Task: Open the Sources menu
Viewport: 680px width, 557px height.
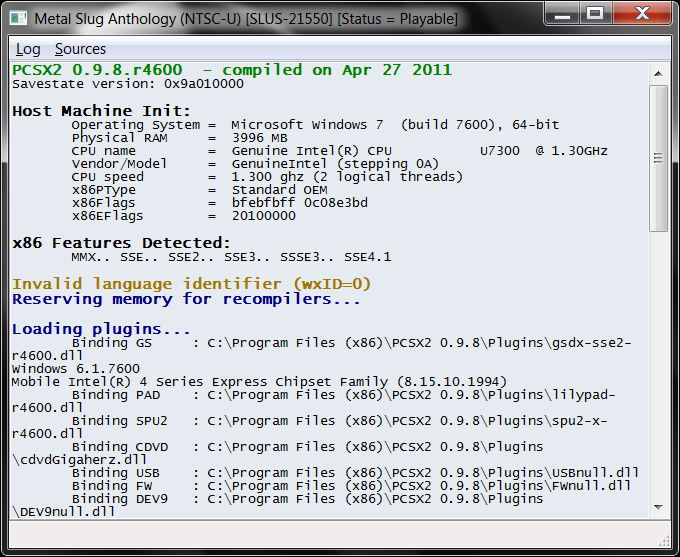Action: click(x=80, y=49)
